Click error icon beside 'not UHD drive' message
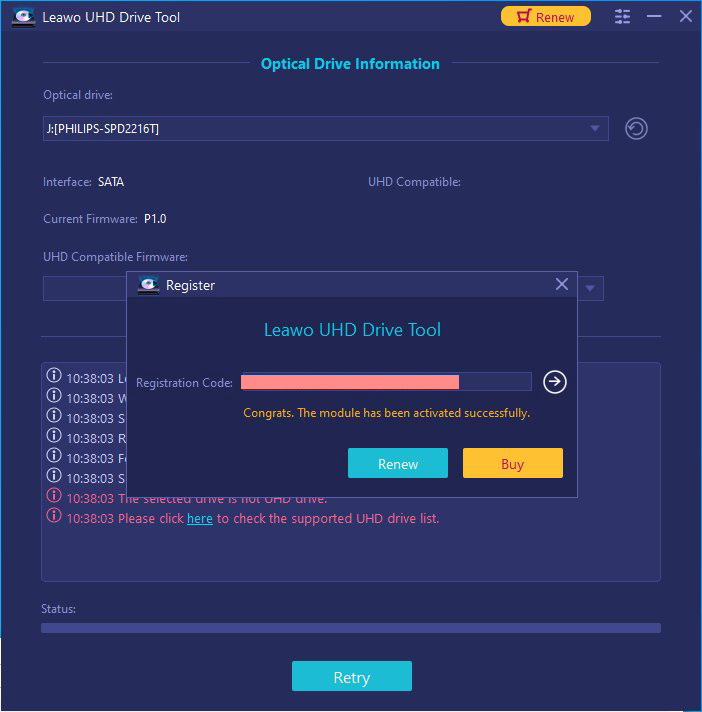The height and width of the screenshot is (712, 702). 54,496
